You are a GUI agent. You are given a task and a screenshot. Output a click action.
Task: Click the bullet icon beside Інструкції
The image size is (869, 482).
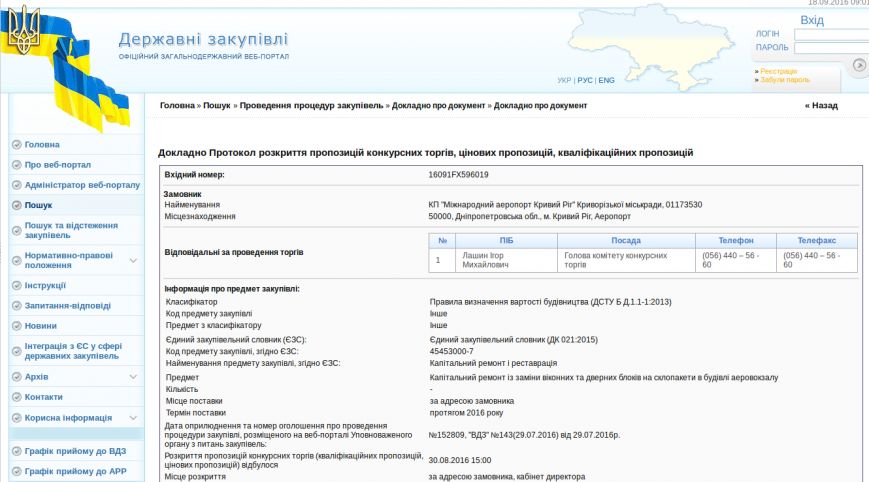[17, 286]
